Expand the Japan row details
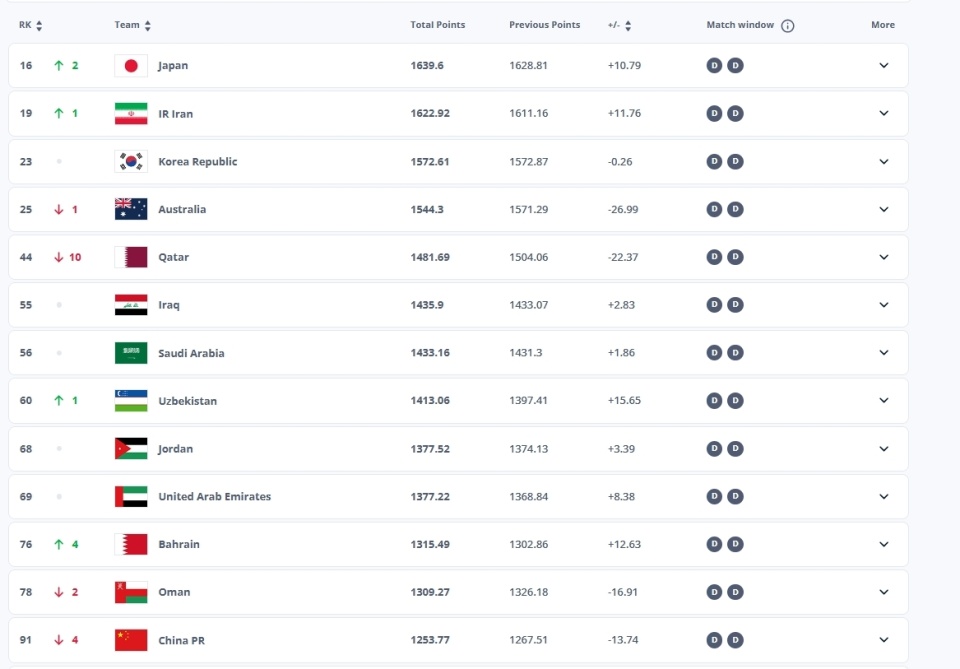This screenshot has width=960, height=669. [x=883, y=66]
